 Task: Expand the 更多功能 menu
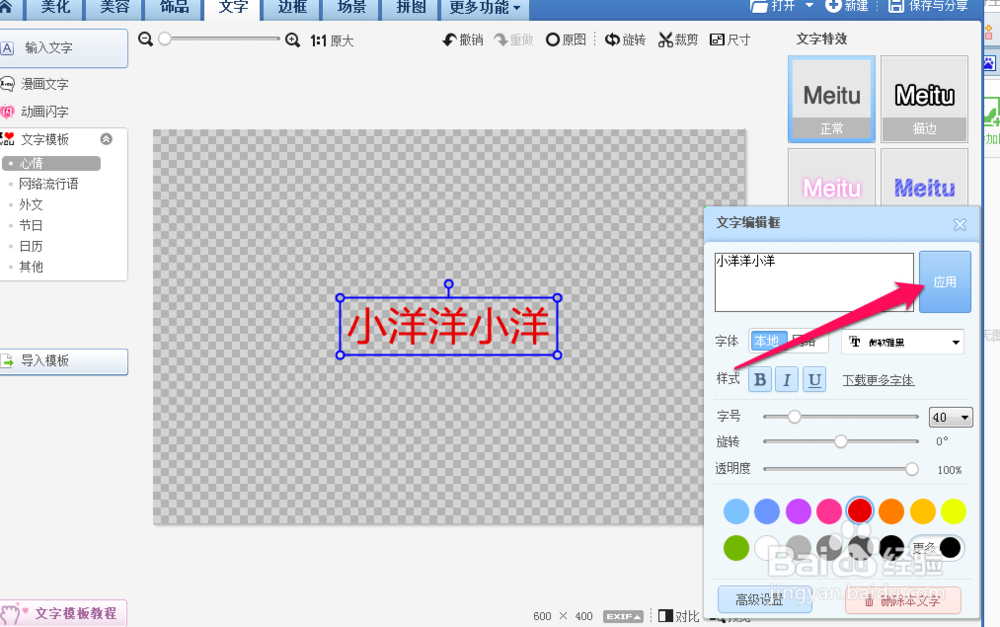tap(483, 8)
